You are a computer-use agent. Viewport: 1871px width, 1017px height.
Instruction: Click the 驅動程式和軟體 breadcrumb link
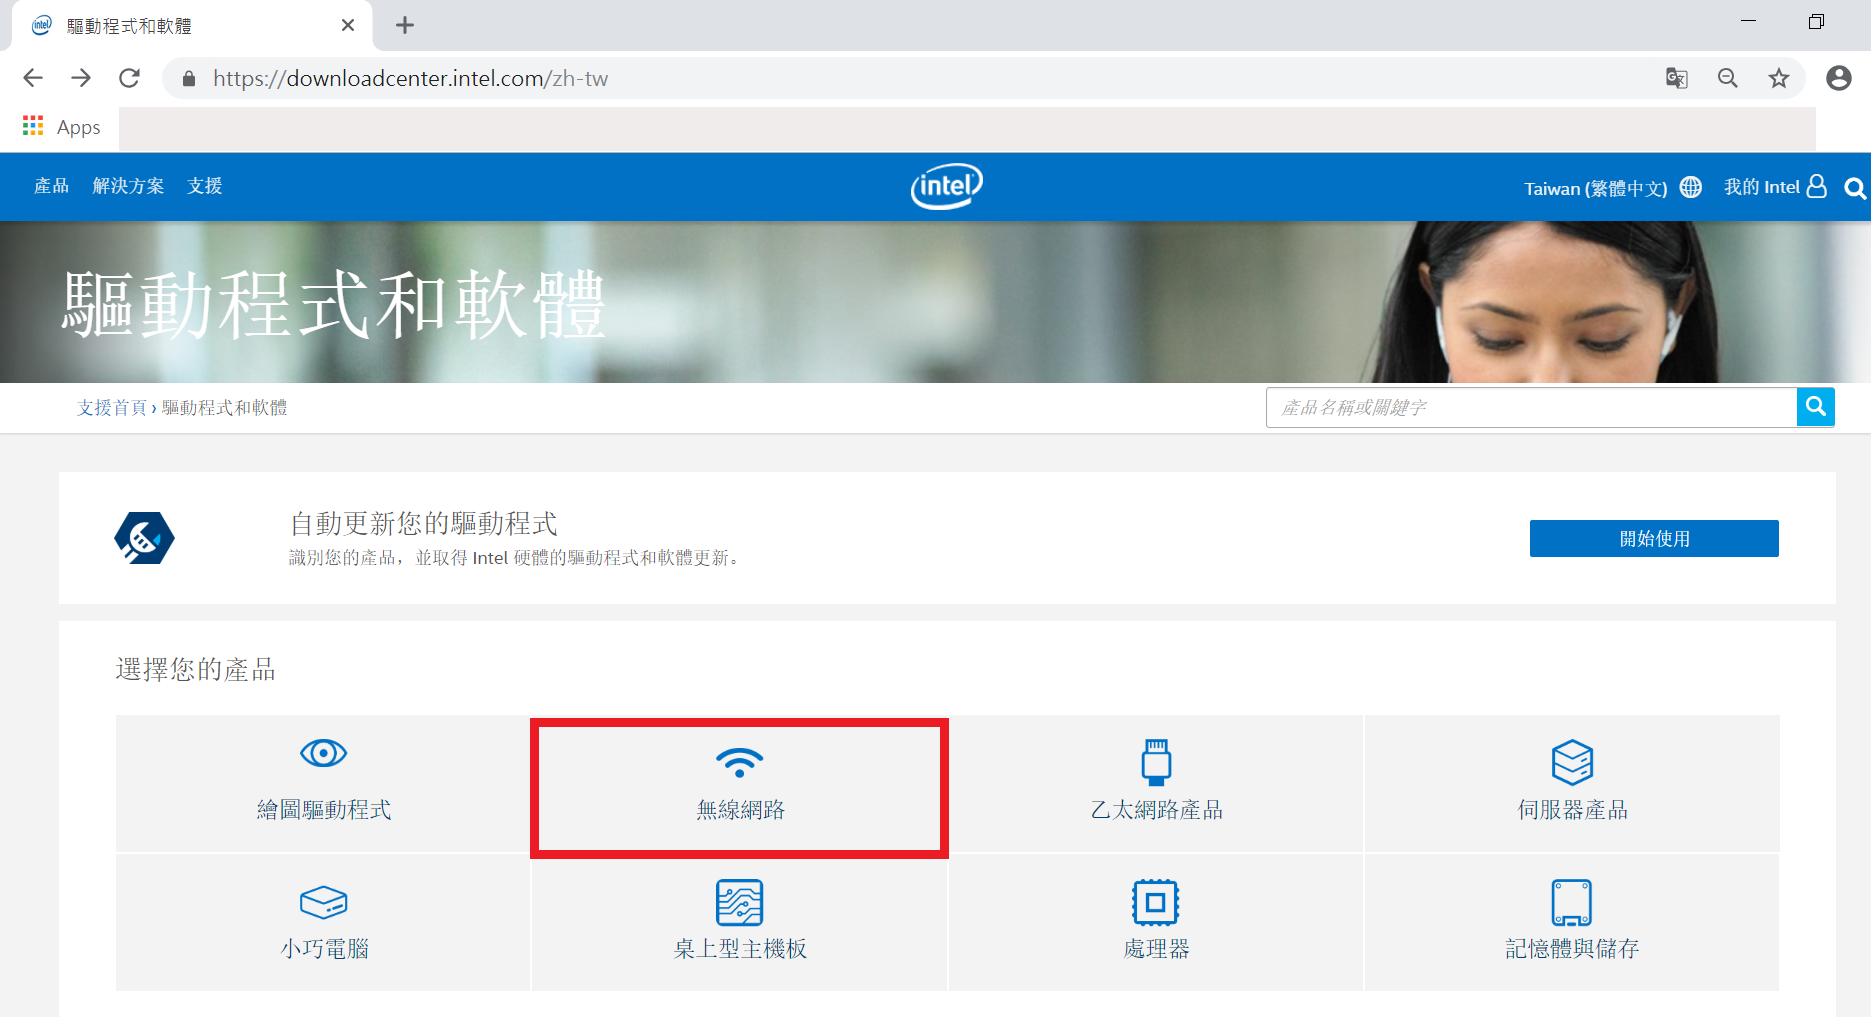click(x=225, y=408)
